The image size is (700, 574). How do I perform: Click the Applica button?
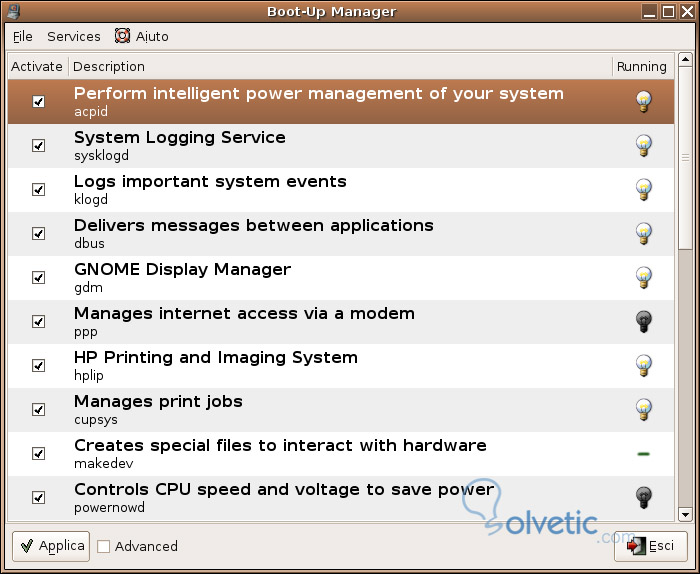click(x=51, y=546)
